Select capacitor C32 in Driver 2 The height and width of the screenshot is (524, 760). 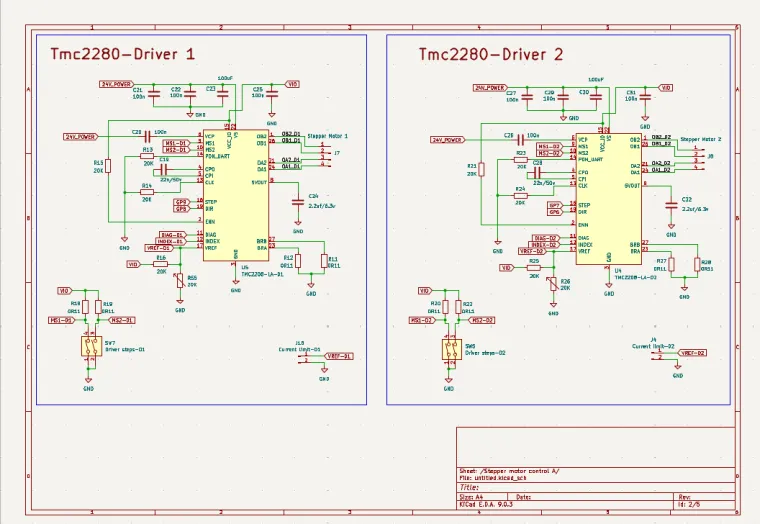(x=671, y=205)
